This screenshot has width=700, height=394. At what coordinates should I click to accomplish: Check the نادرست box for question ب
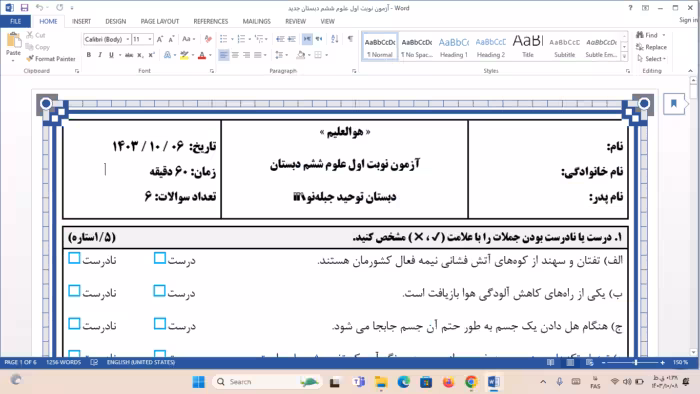tap(75, 291)
